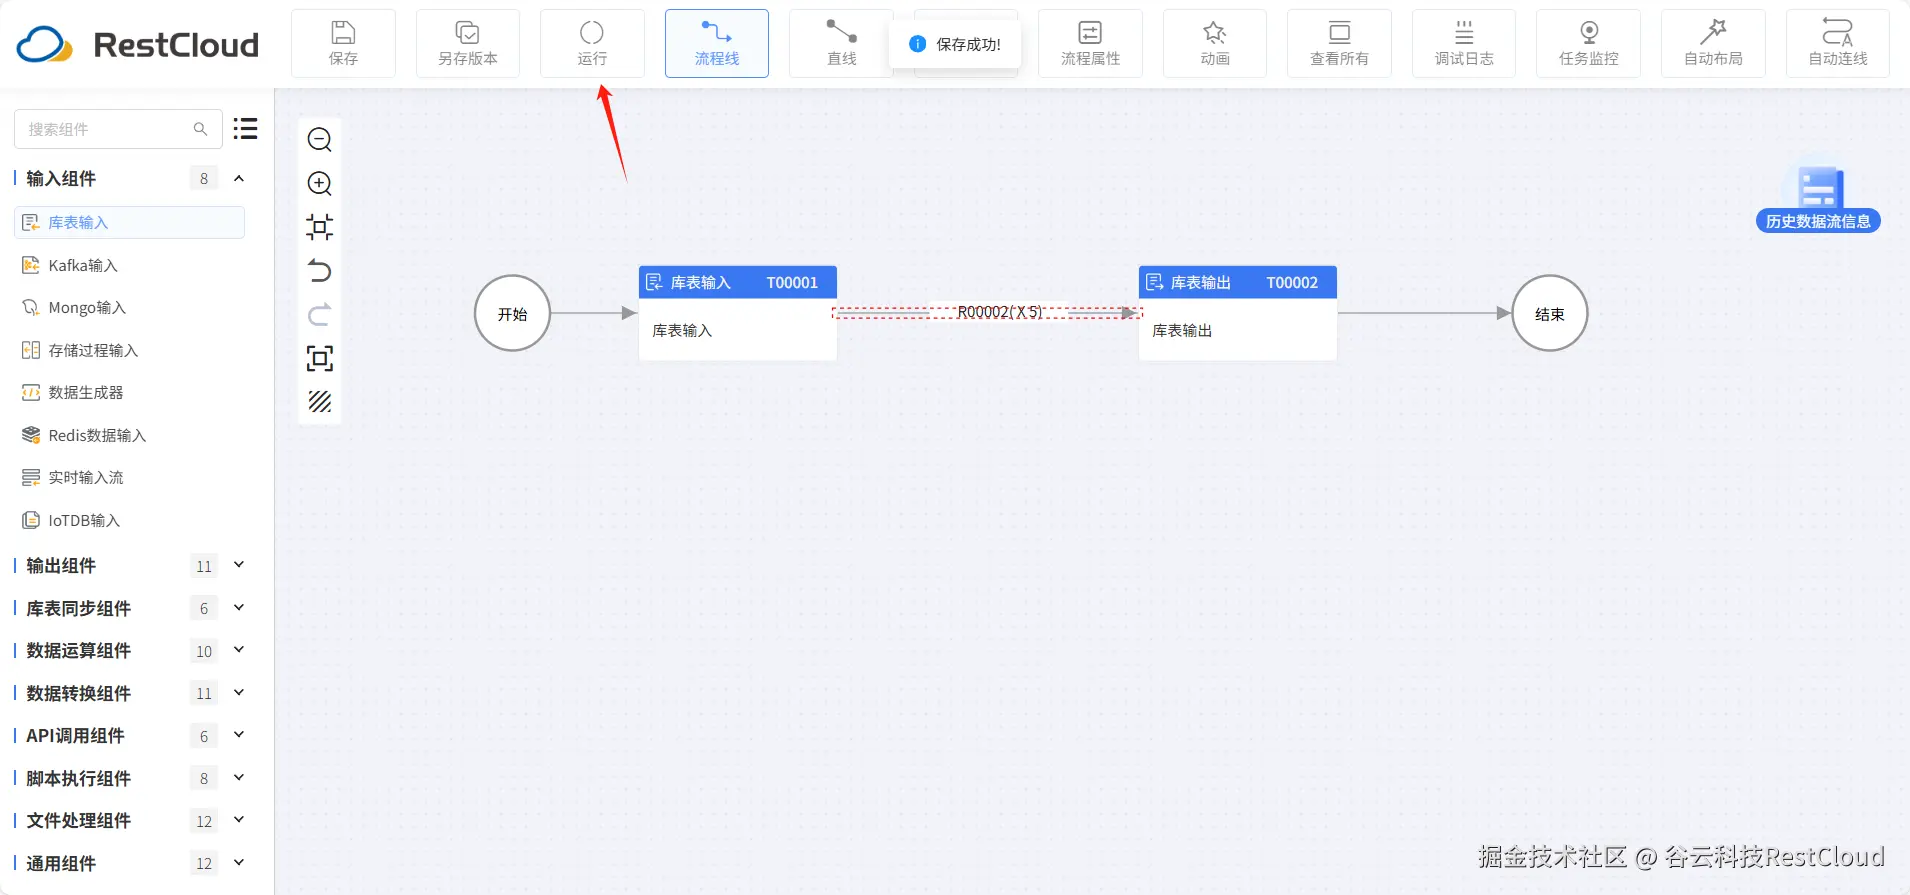
Task: Toggle the hatched grid background icon
Action: (320, 402)
